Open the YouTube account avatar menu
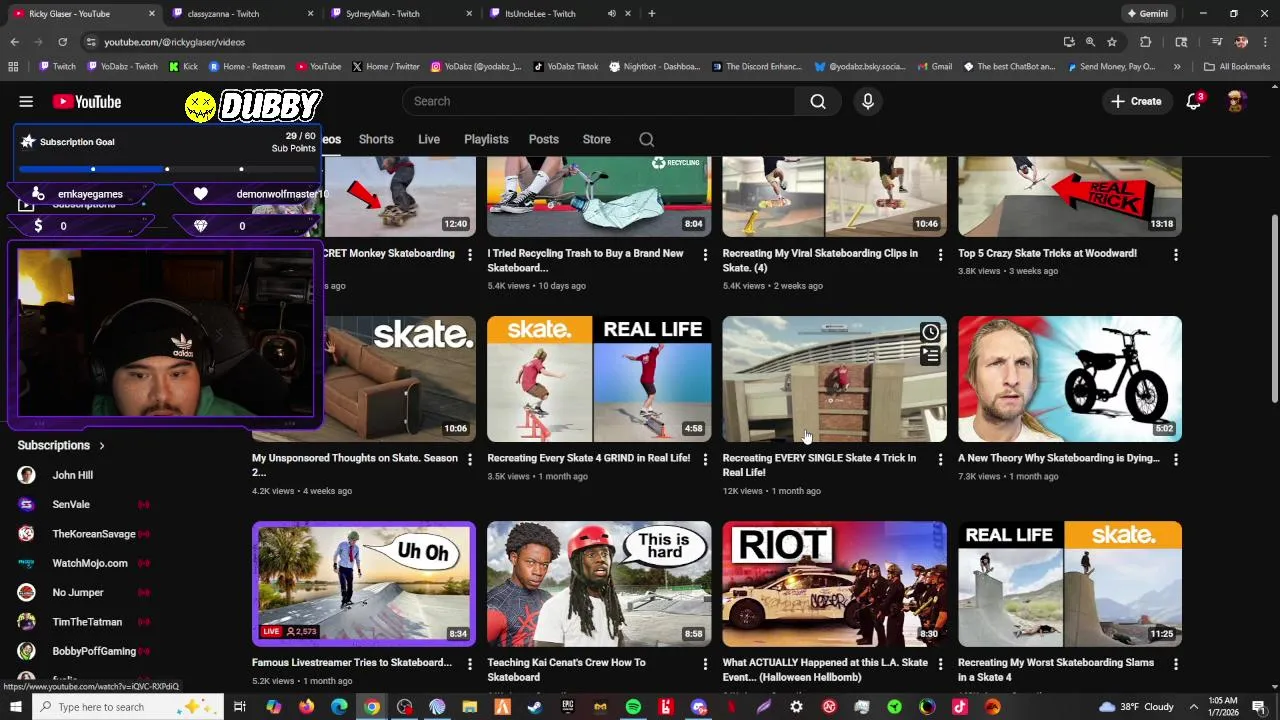Image resolution: width=1280 pixels, height=720 pixels. [1236, 101]
